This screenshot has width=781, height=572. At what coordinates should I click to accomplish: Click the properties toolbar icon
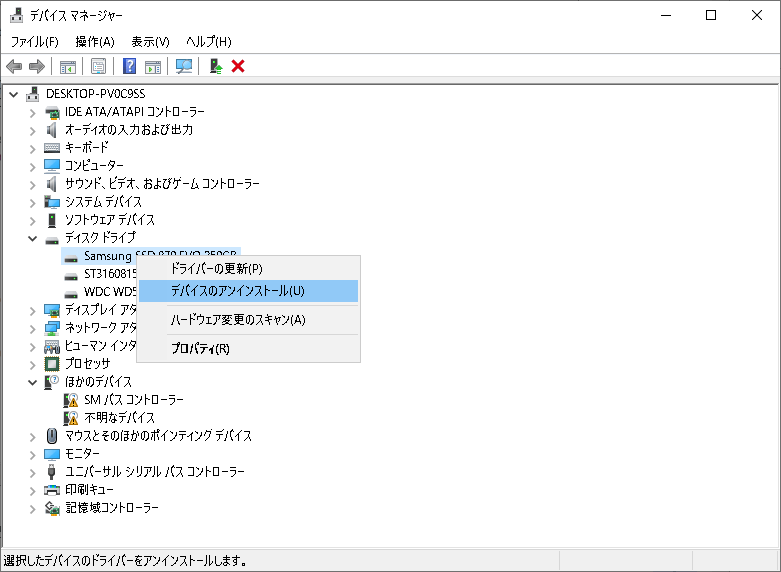click(x=99, y=66)
